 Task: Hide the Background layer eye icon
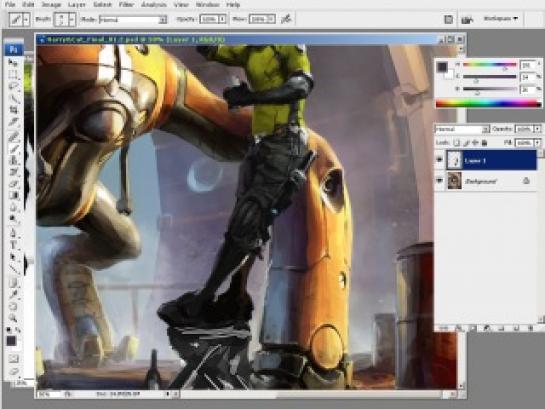(x=440, y=181)
